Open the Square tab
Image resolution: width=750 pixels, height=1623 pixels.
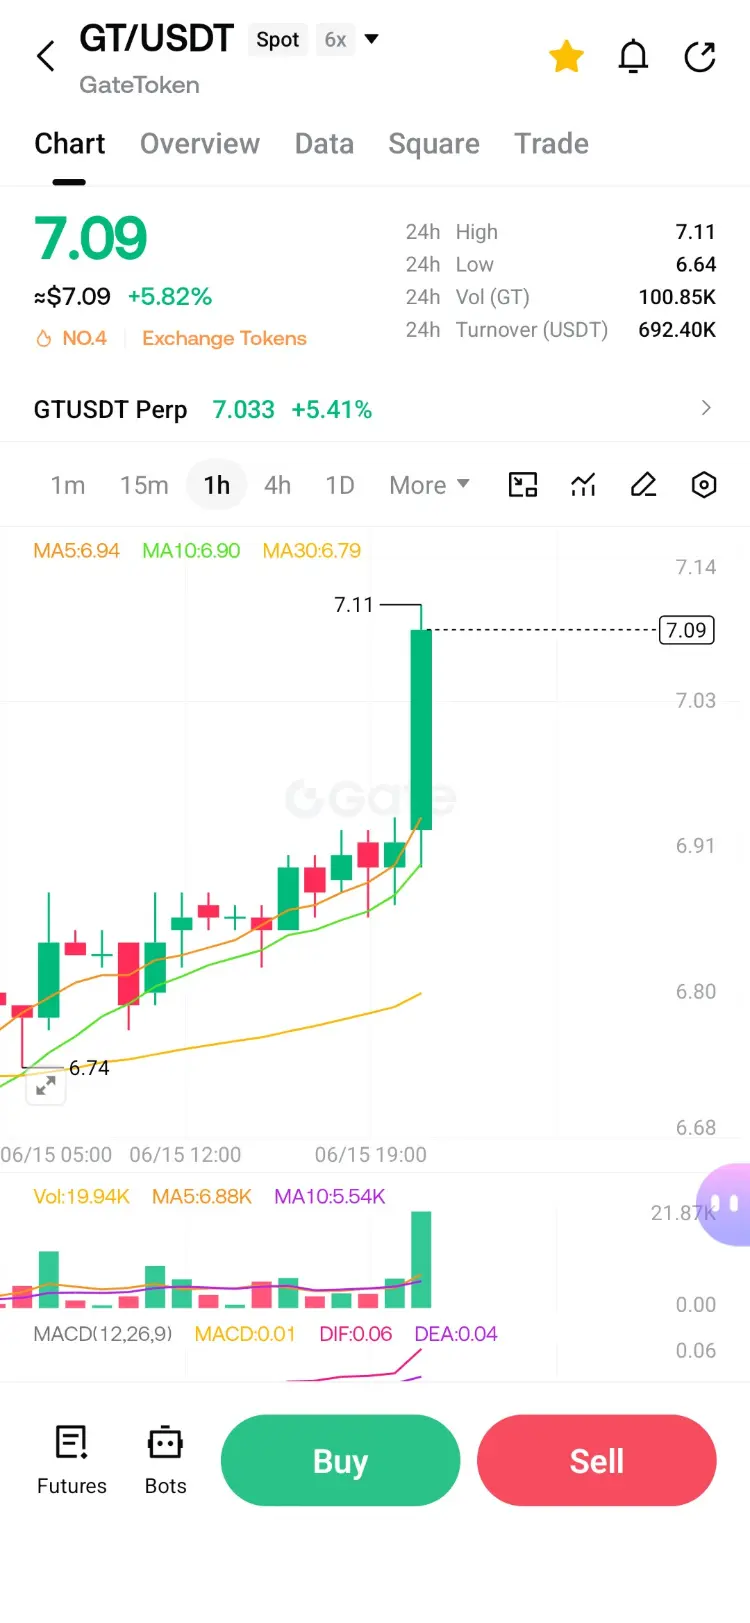point(434,144)
